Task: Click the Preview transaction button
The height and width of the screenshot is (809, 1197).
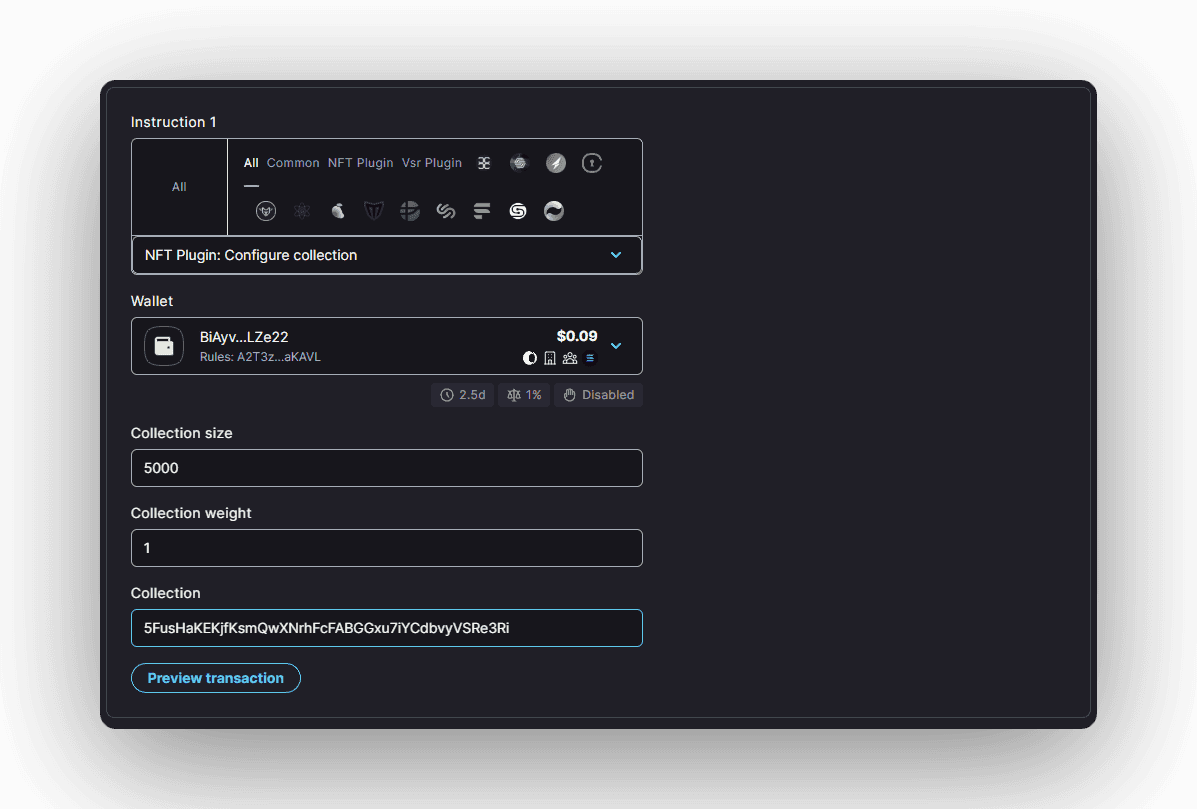Action: coord(216,678)
